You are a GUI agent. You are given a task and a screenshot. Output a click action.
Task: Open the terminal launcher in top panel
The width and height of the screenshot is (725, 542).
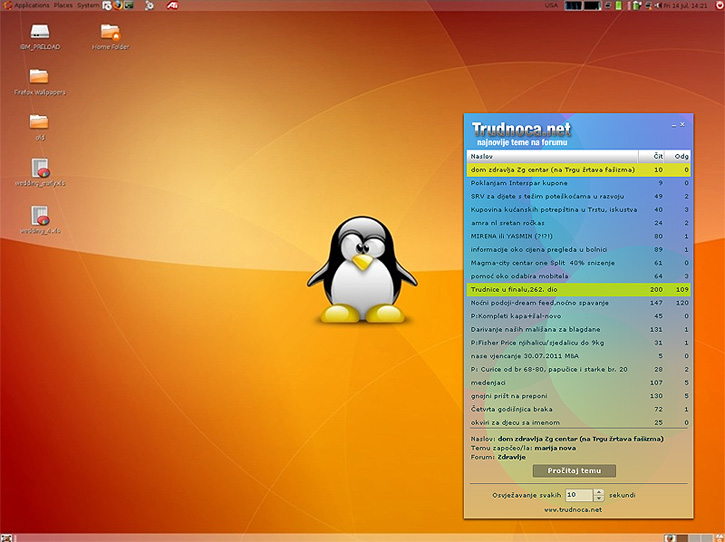(129, 6)
